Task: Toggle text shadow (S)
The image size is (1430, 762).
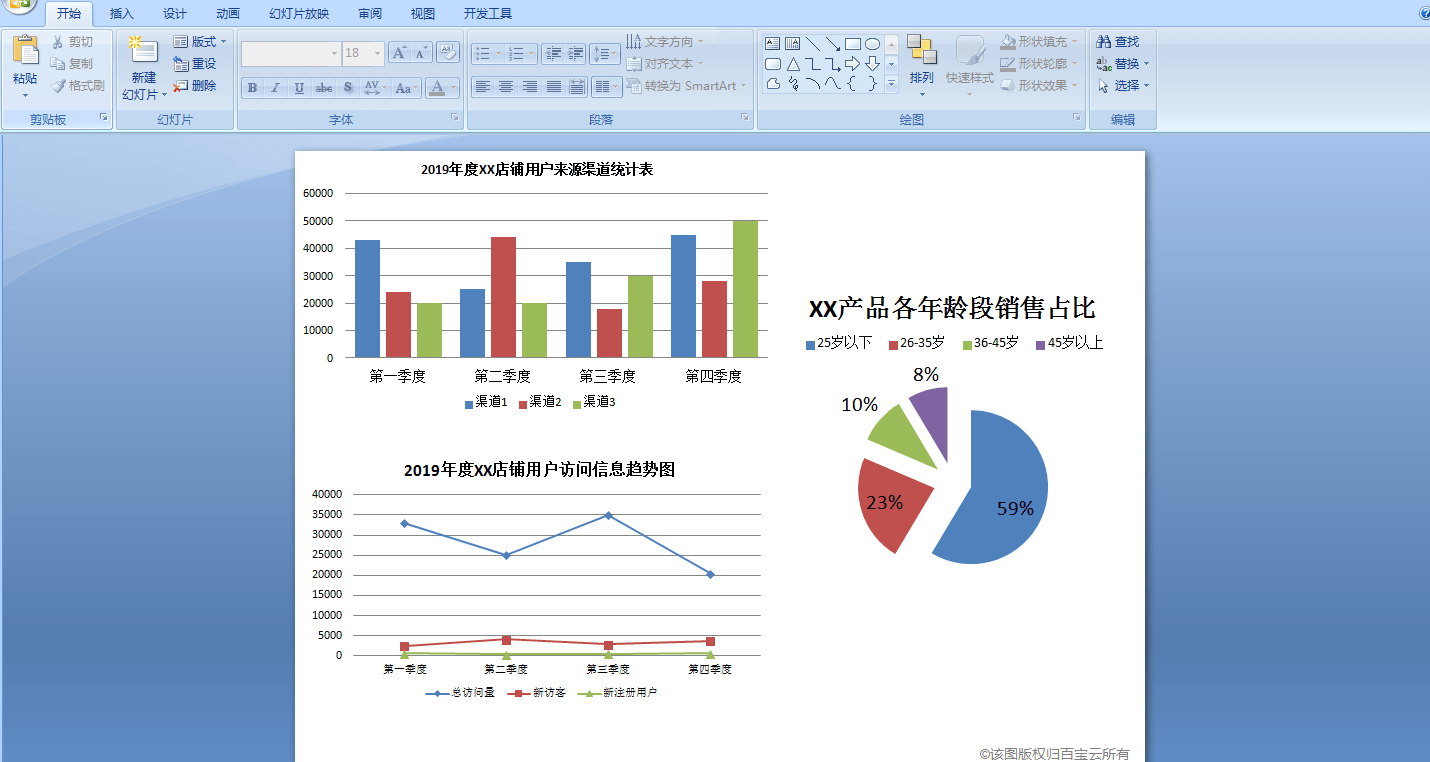Action: pos(348,88)
